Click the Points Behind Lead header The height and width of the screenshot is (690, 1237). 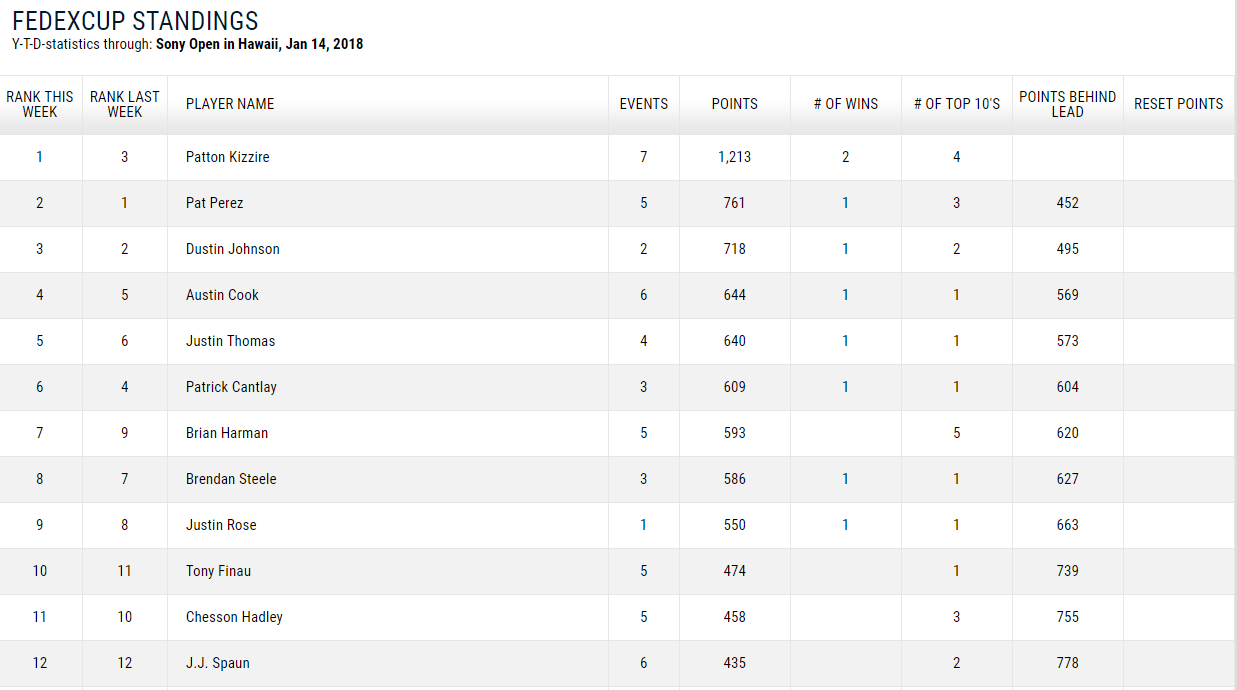(1067, 104)
